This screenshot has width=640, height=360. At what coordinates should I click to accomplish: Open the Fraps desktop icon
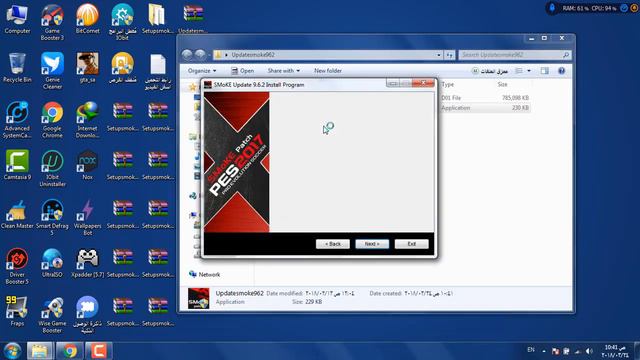click(x=17, y=311)
